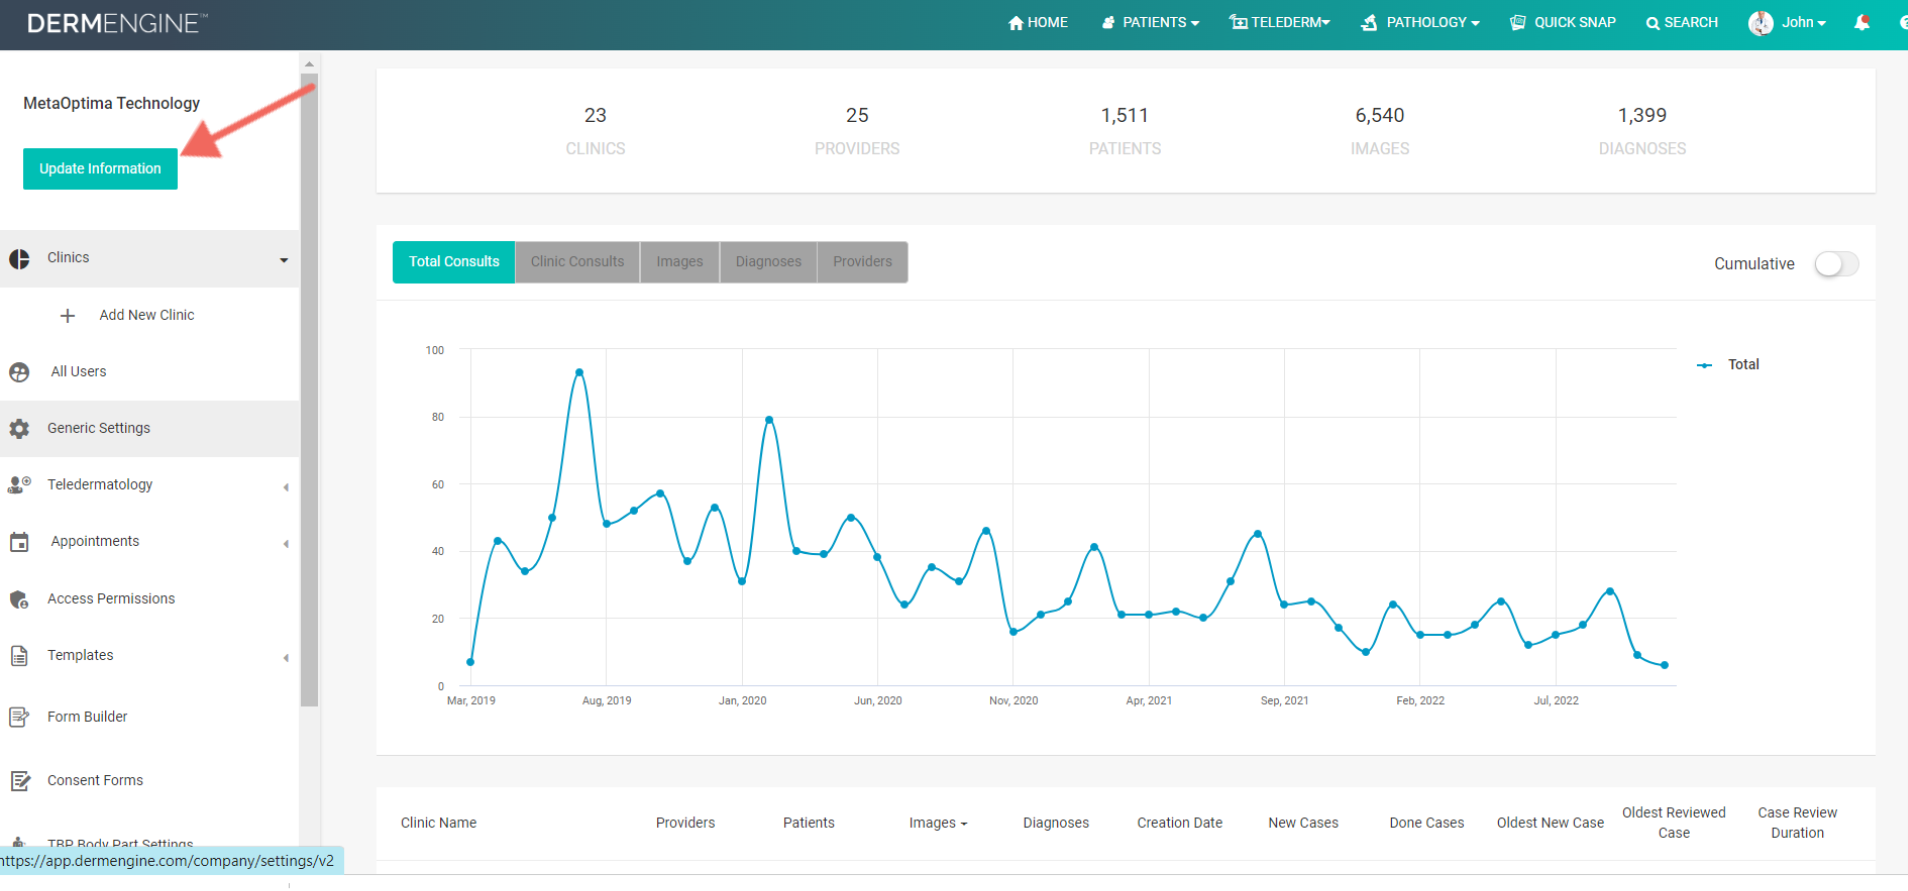The image size is (1908, 891).
Task: Click the Done Cases column header
Action: 1426,823
